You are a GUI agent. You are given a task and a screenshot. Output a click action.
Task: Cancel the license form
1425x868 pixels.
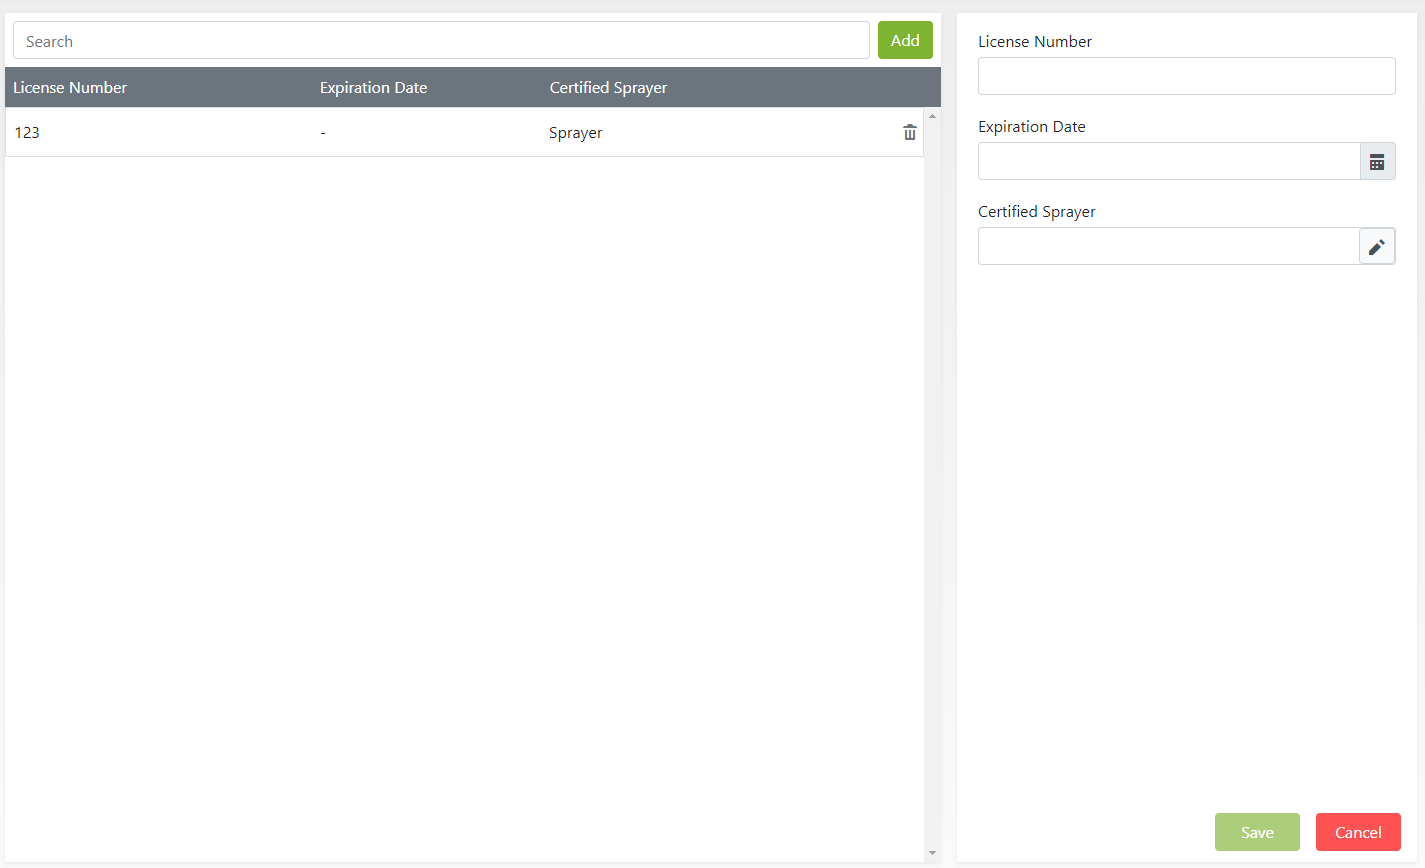pyautogui.click(x=1357, y=832)
